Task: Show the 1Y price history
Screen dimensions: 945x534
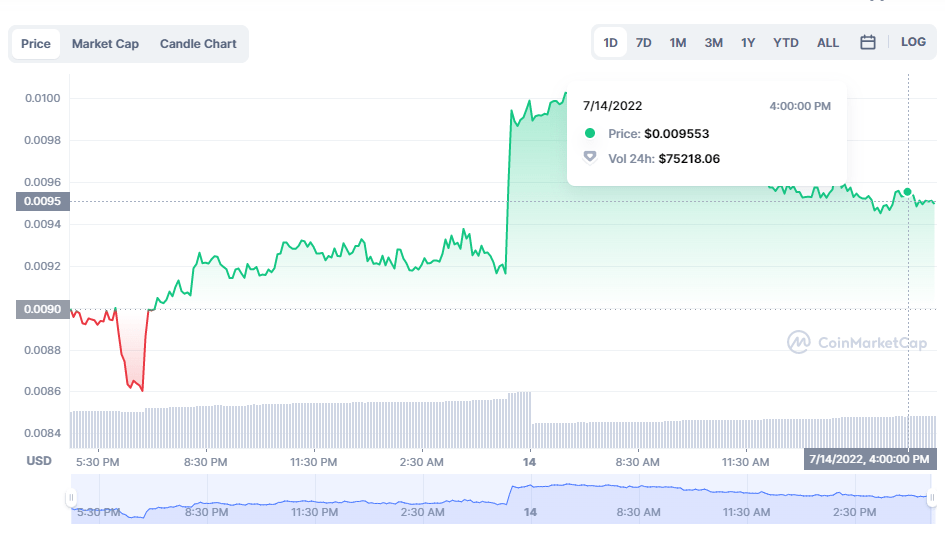Action: [748, 43]
